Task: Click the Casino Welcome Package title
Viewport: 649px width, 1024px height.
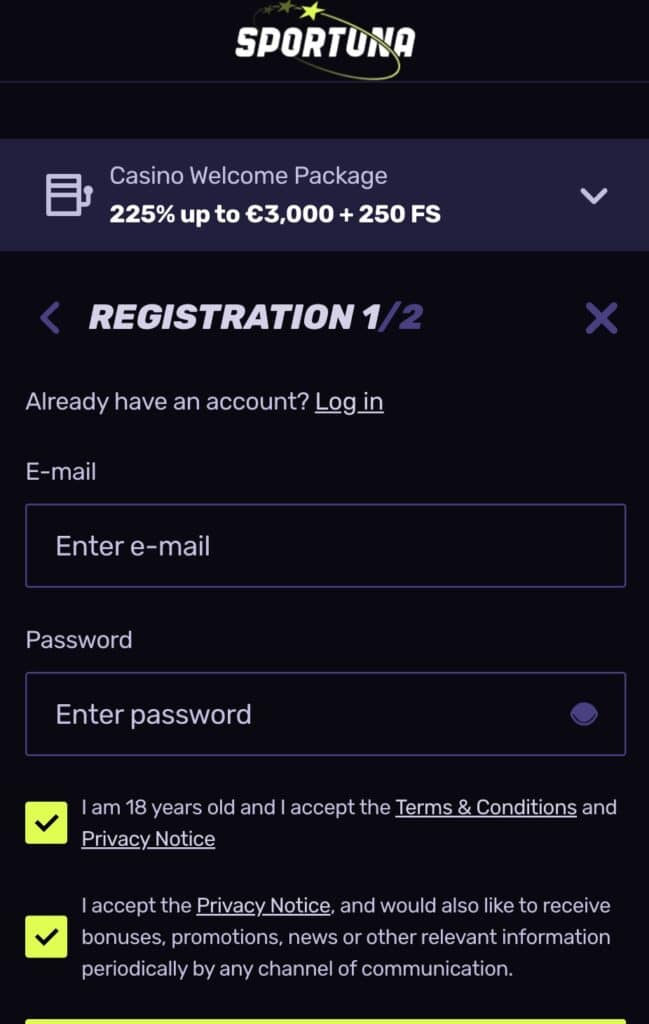Action: click(248, 176)
